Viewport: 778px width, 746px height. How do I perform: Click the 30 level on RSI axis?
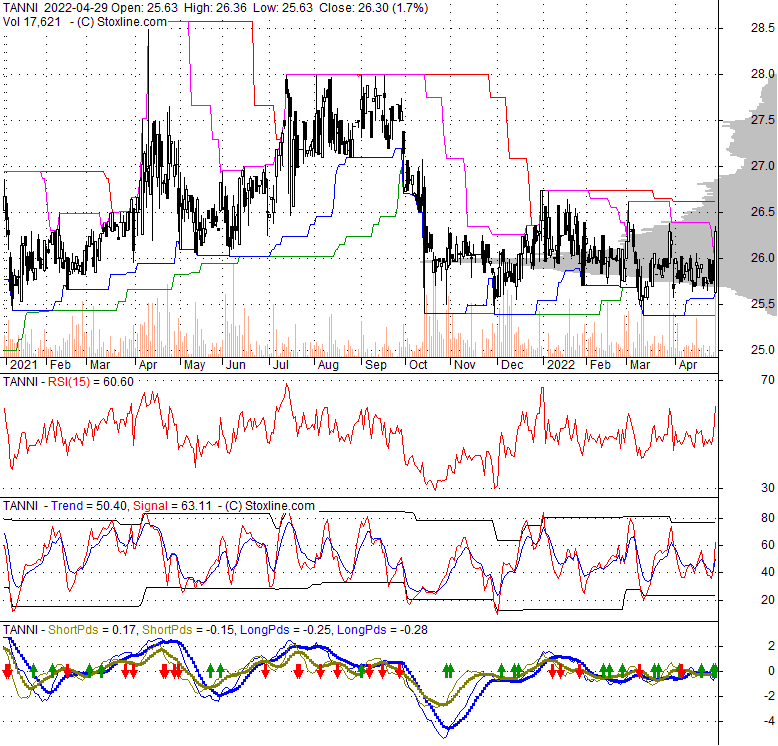[x=768, y=488]
